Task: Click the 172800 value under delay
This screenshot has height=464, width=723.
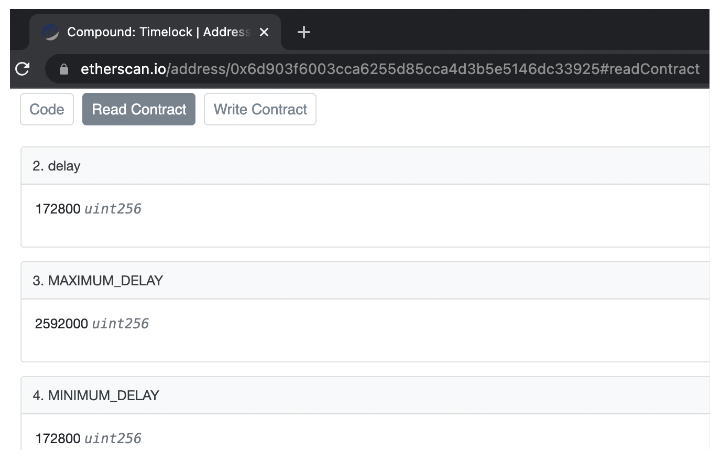Action: [x=57, y=209]
